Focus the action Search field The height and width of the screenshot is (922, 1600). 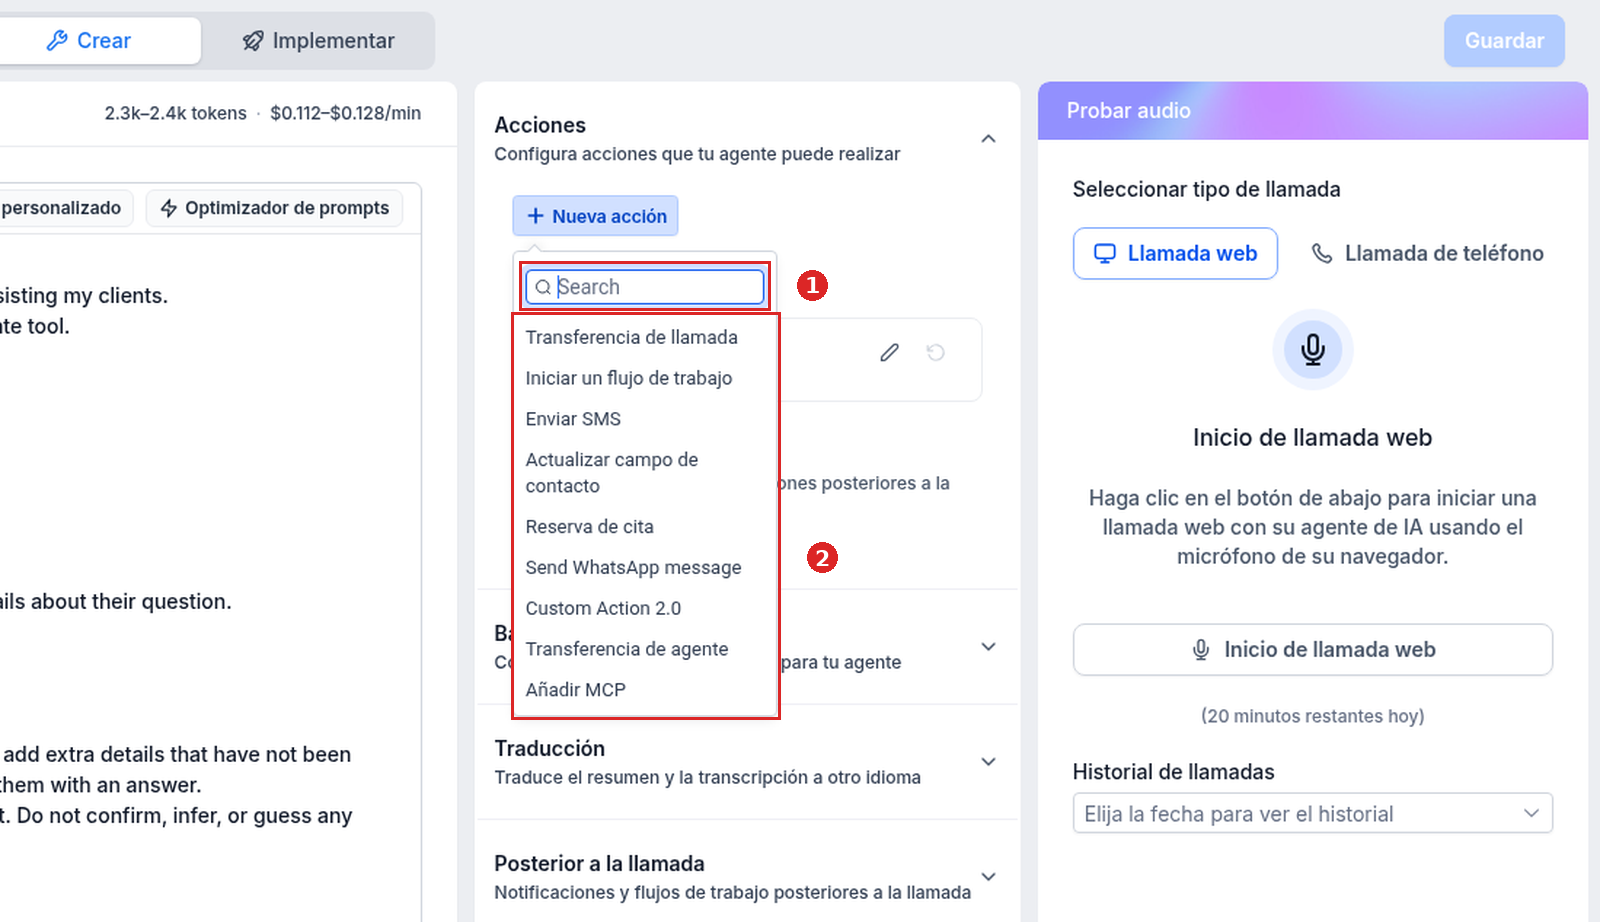(645, 287)
